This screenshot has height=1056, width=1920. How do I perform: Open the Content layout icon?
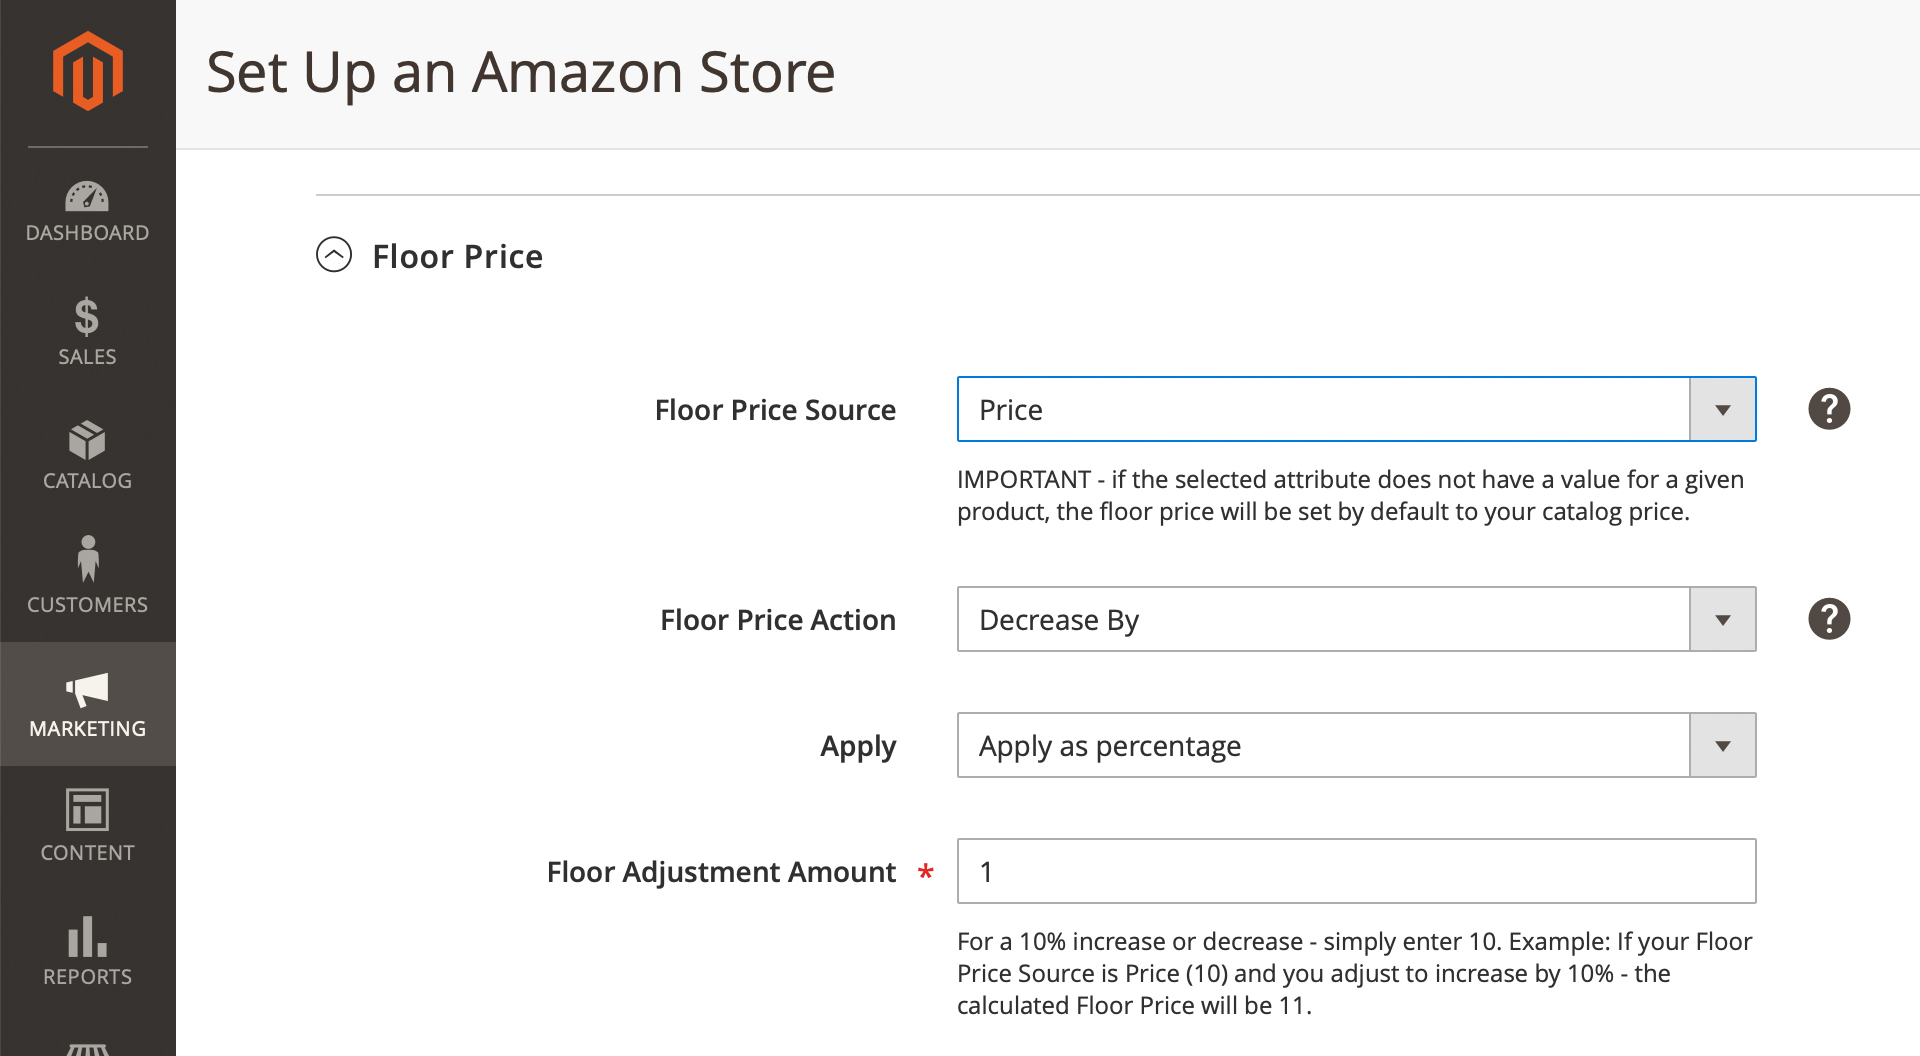pyautogui.click(x=87, y=810)
